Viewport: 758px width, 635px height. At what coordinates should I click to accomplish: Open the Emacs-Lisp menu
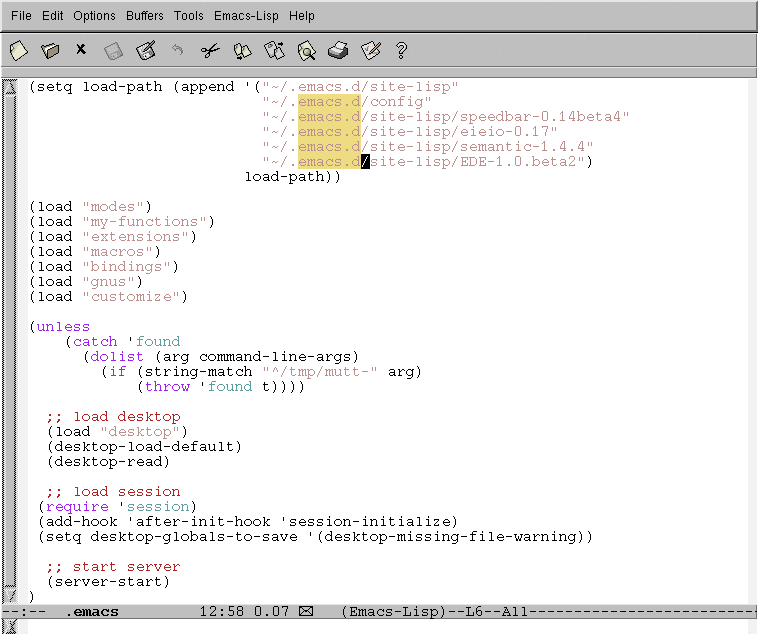click(x=246, y=16)
